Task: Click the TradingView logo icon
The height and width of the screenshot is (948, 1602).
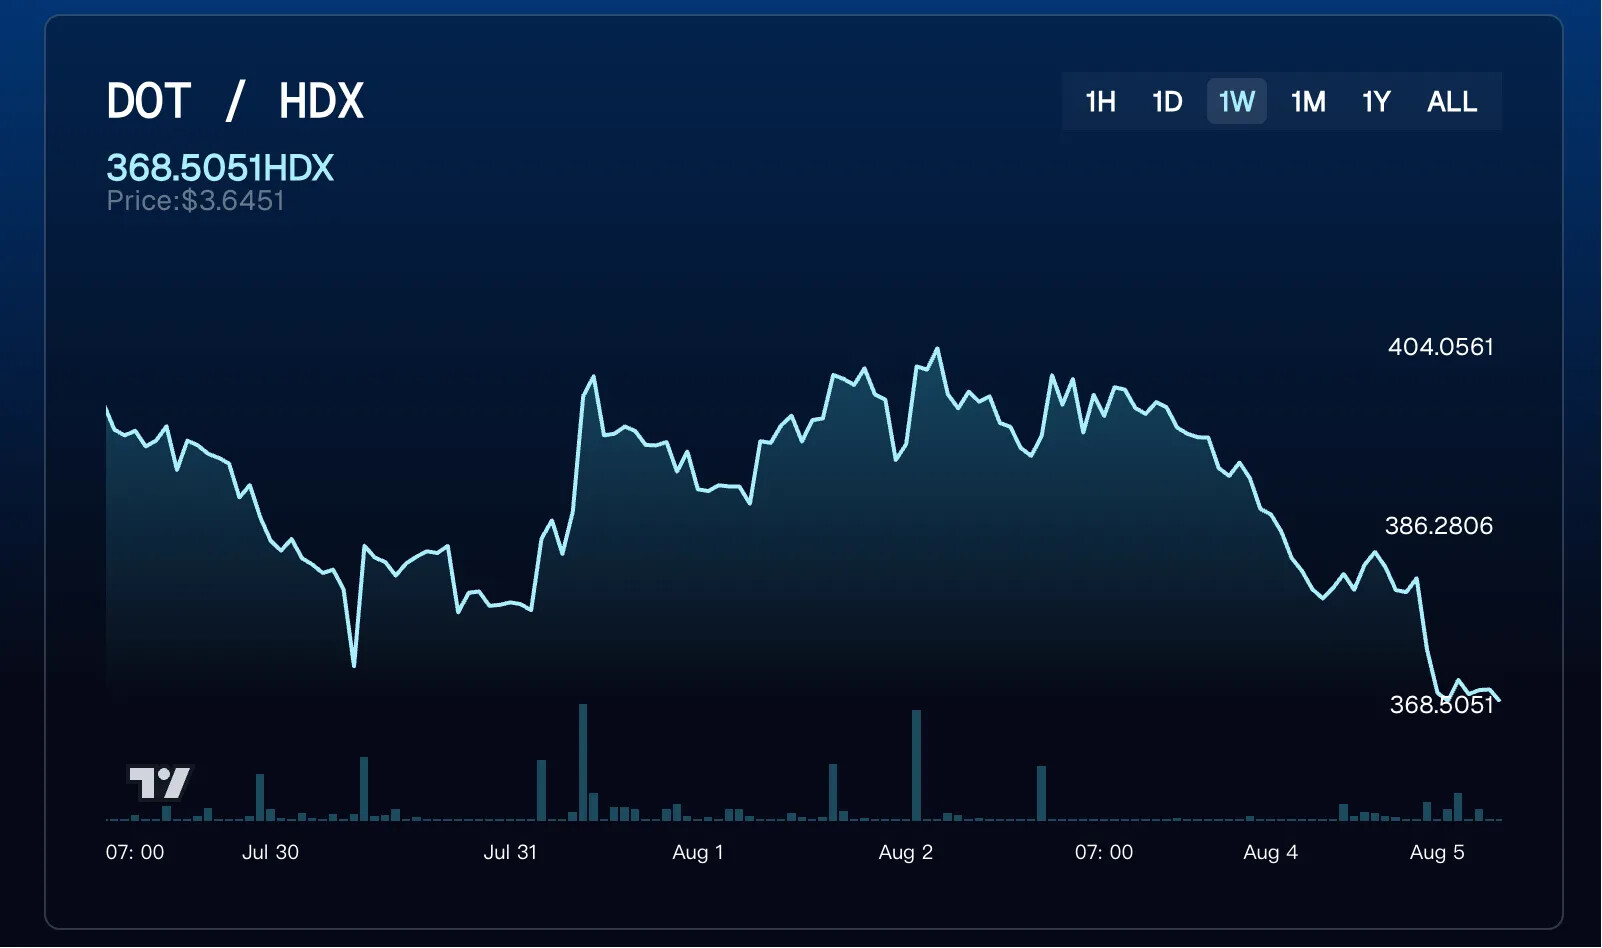Action: [160, 782]
